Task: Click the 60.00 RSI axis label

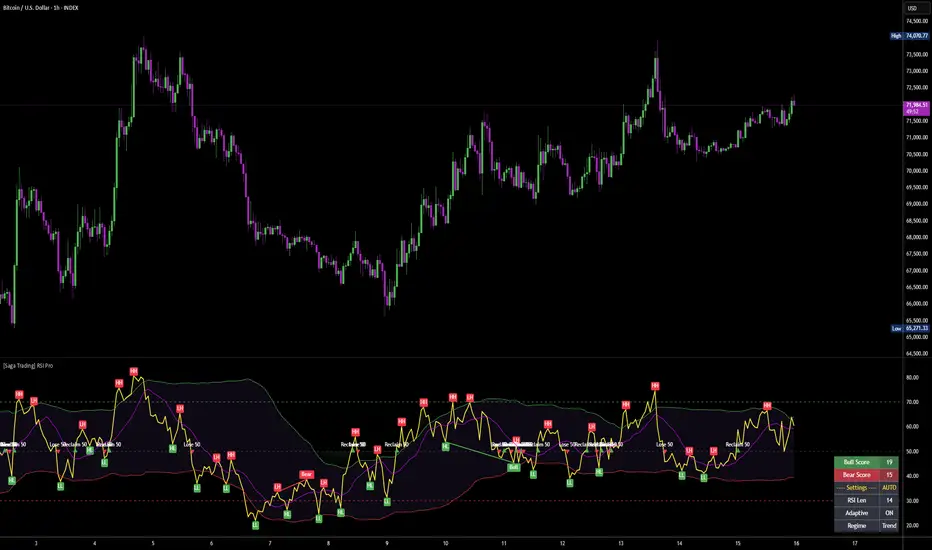Action: (912, 427)
